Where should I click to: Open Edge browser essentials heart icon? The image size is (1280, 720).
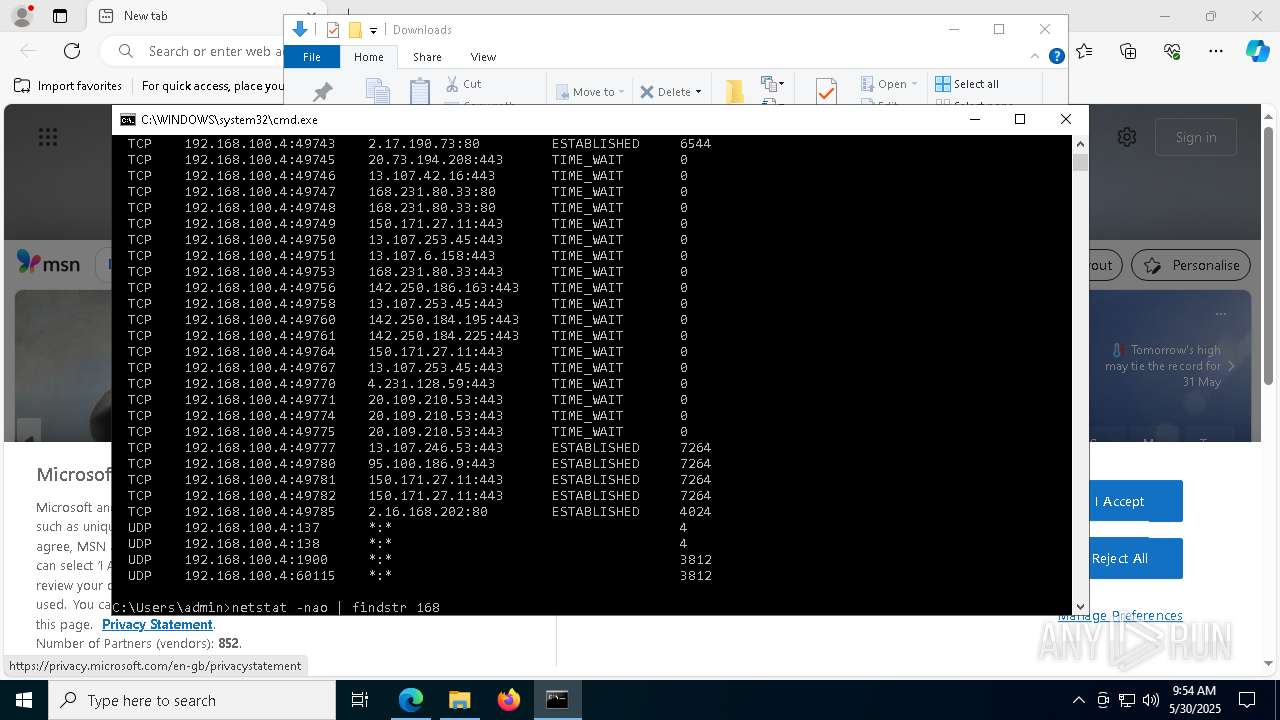pyautogui.click(x=1172, y=51)
